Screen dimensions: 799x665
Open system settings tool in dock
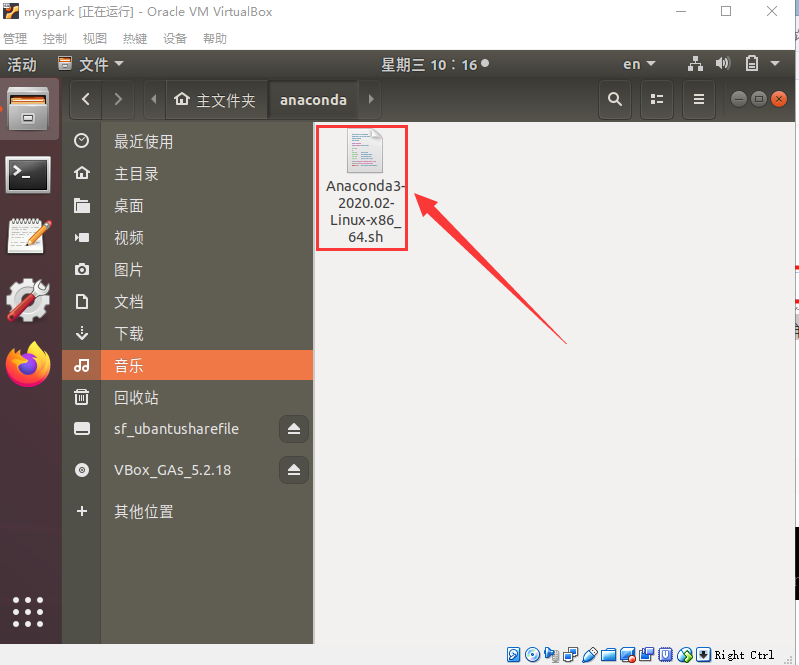tap(28, 300)
